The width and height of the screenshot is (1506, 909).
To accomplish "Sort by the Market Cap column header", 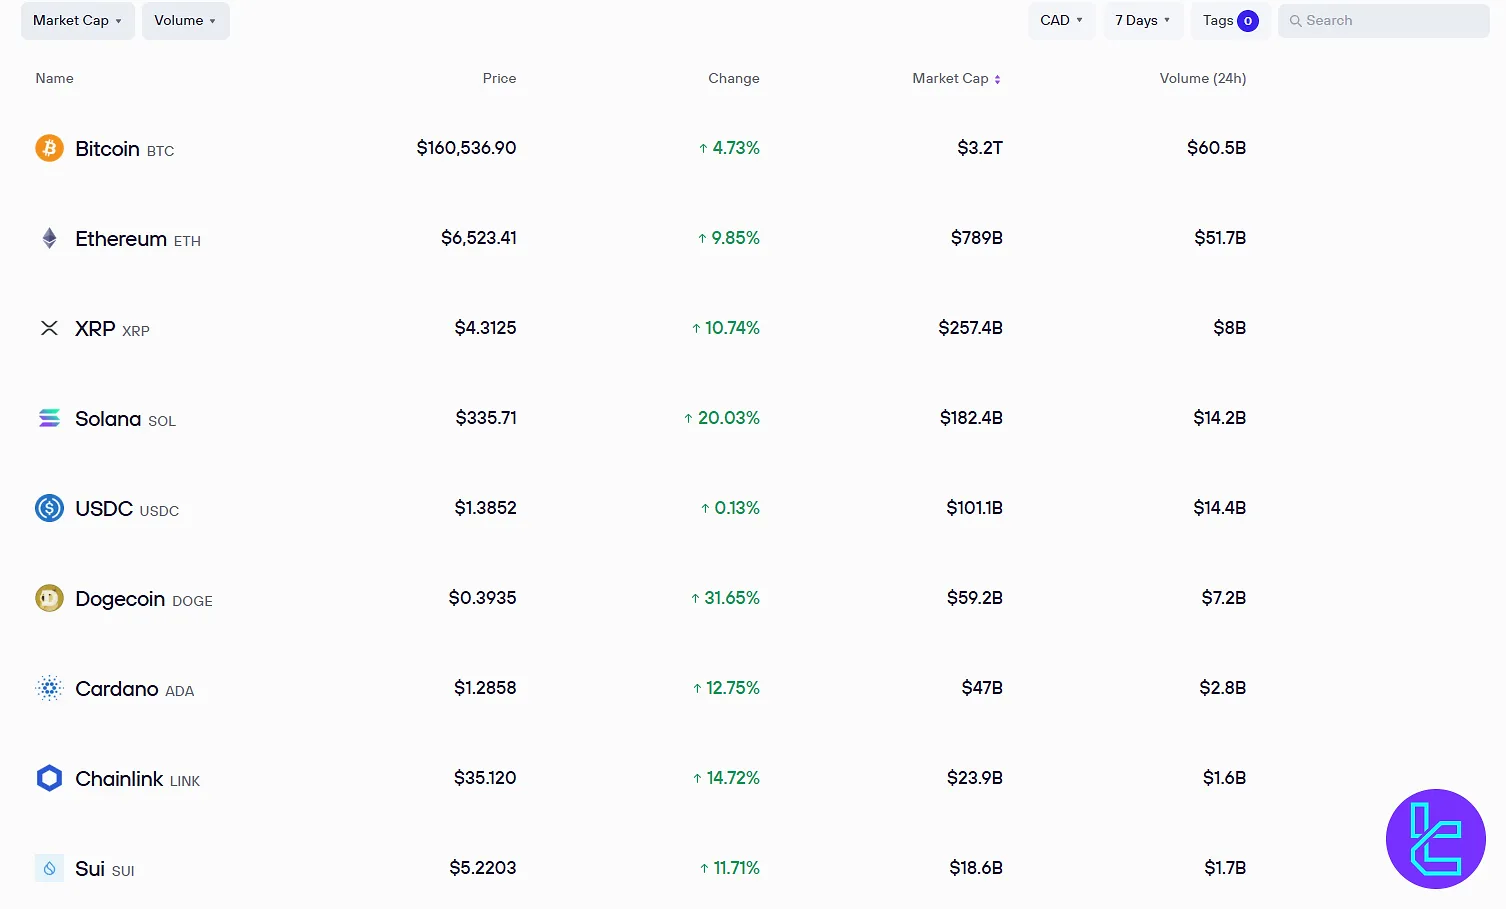I will coord(956,78).
